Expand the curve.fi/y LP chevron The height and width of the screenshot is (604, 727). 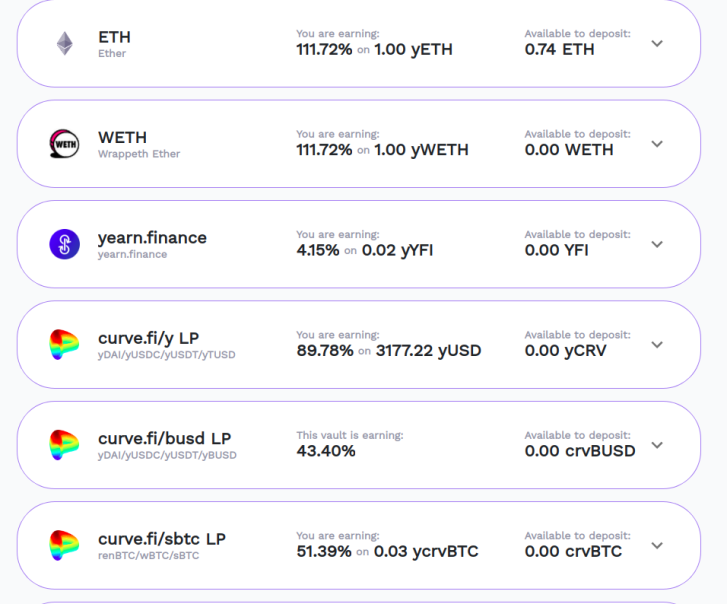pyautogui.click(x=657, y=344)
